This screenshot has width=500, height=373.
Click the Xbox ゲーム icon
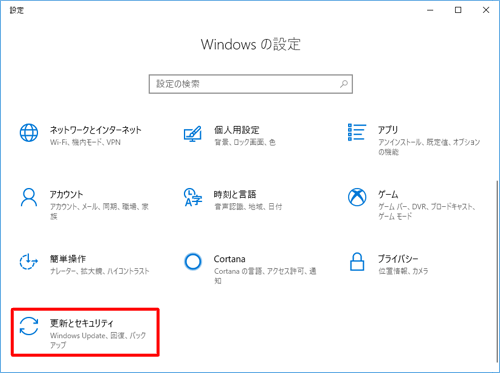pos(357,197)
